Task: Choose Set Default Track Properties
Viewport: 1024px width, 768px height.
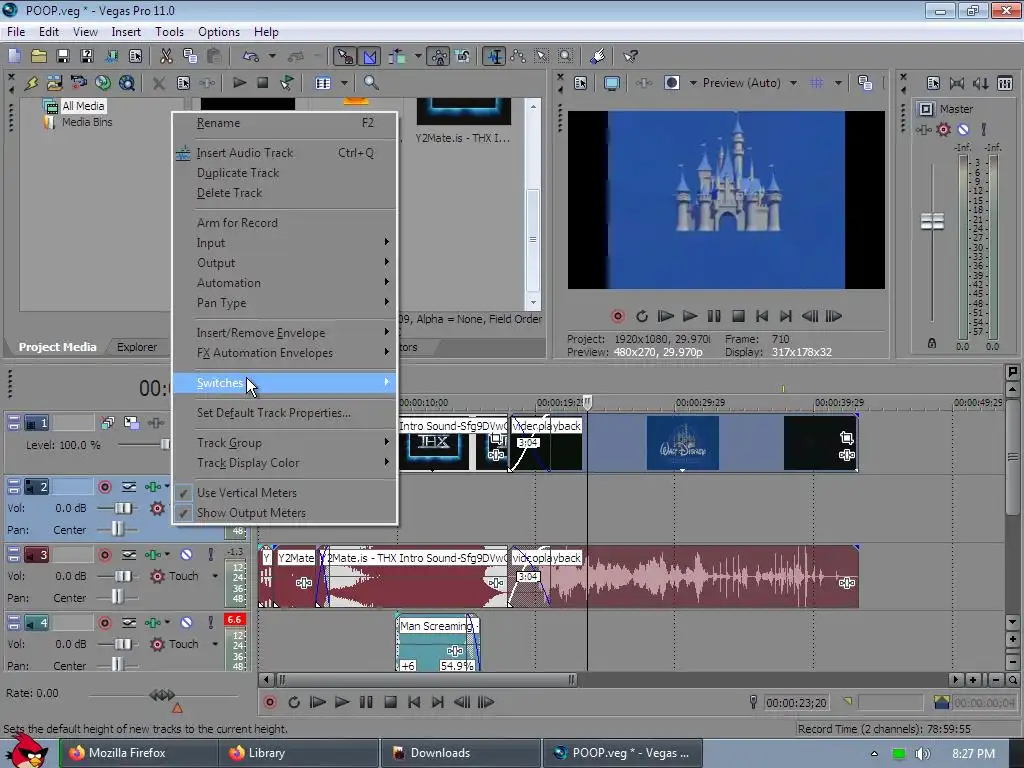Action: pos(285,413)
